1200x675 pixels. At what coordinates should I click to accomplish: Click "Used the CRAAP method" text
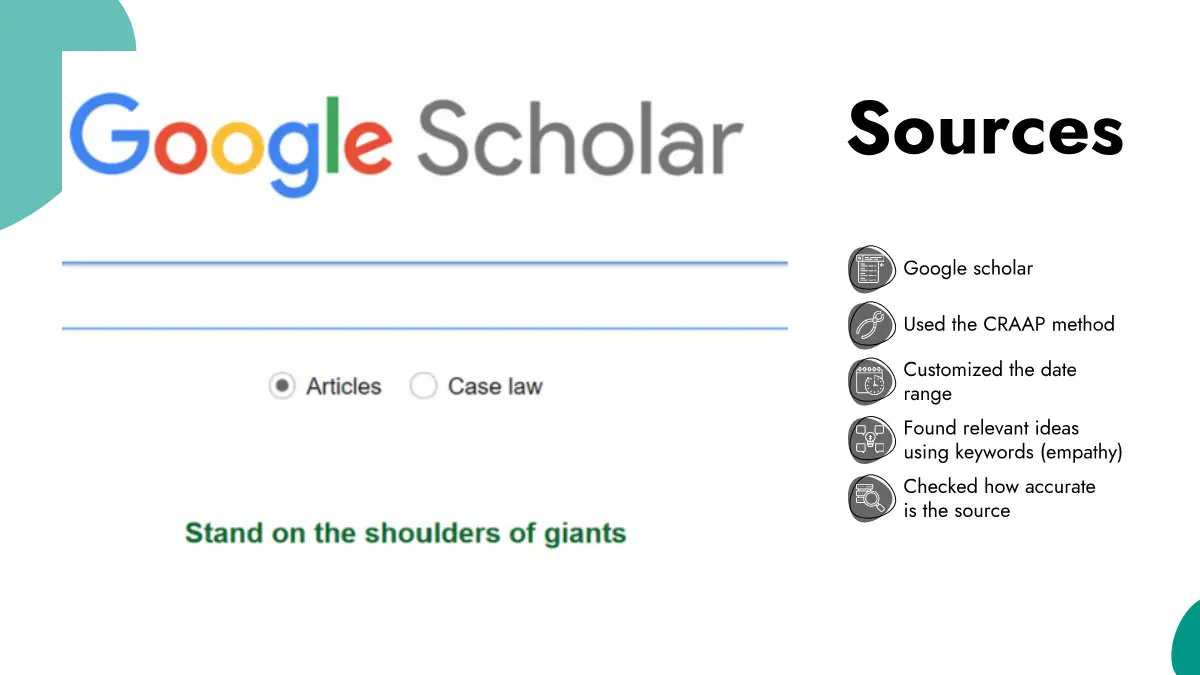pos(1008,324)
